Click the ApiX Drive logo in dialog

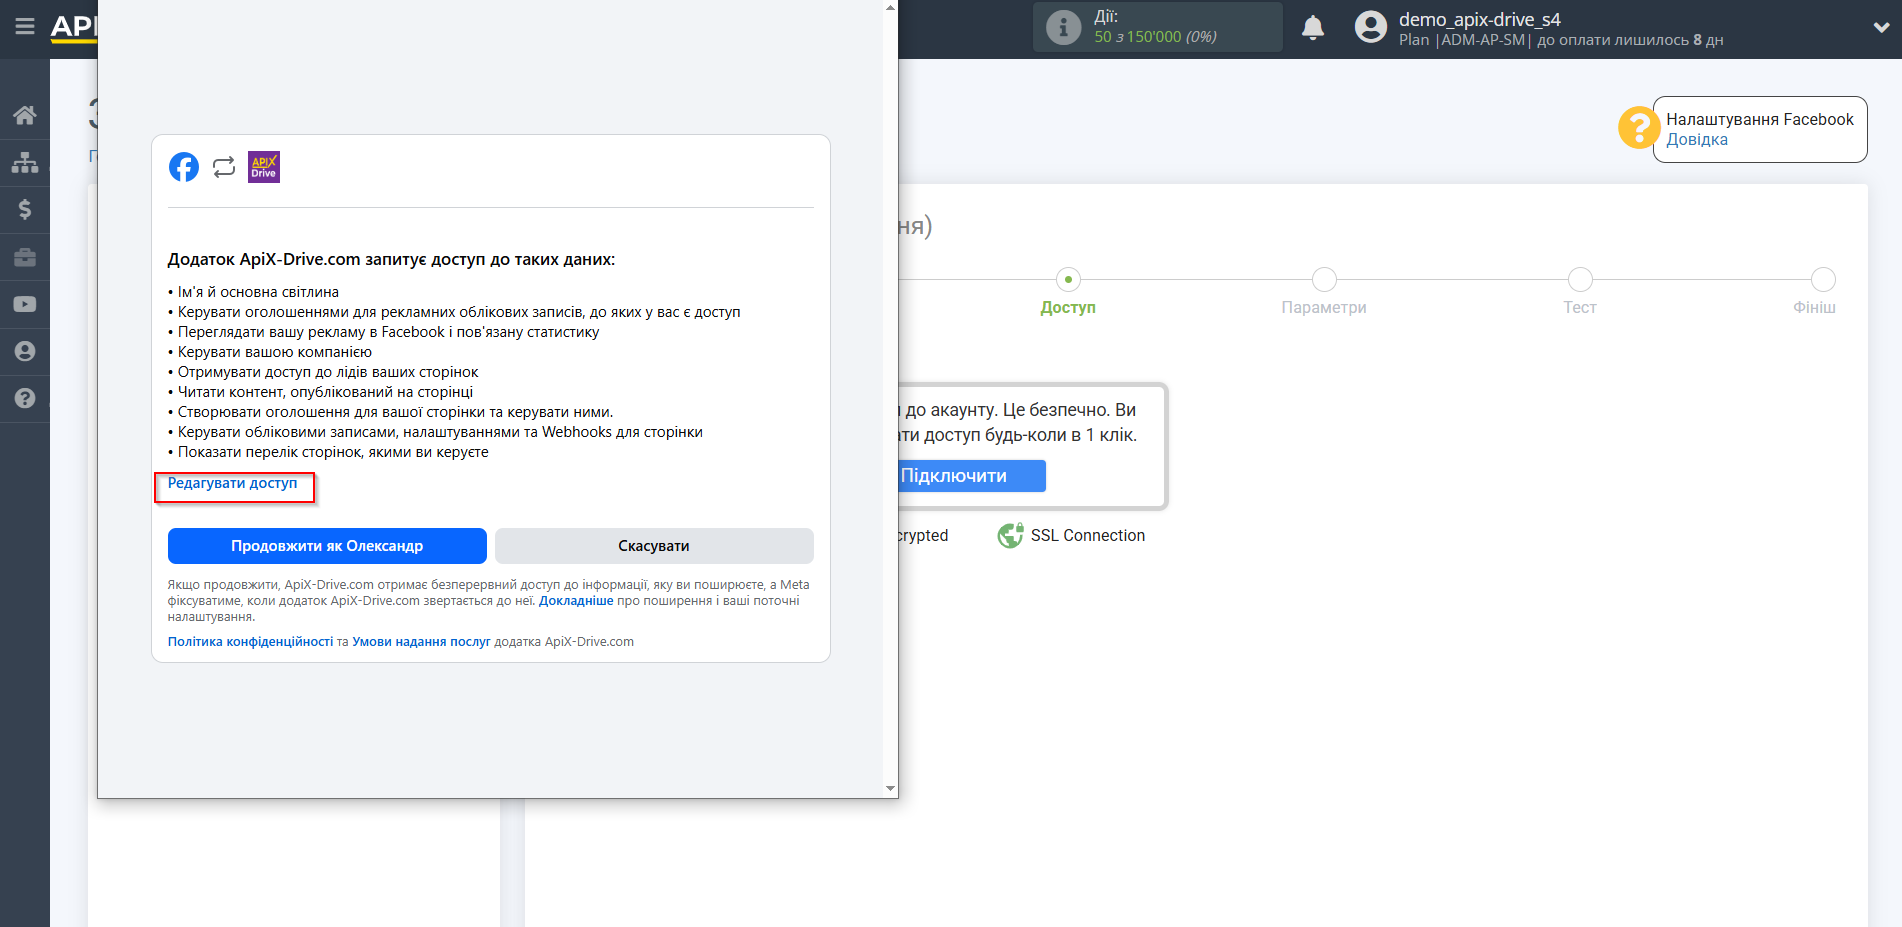click(x=264, y=167)
